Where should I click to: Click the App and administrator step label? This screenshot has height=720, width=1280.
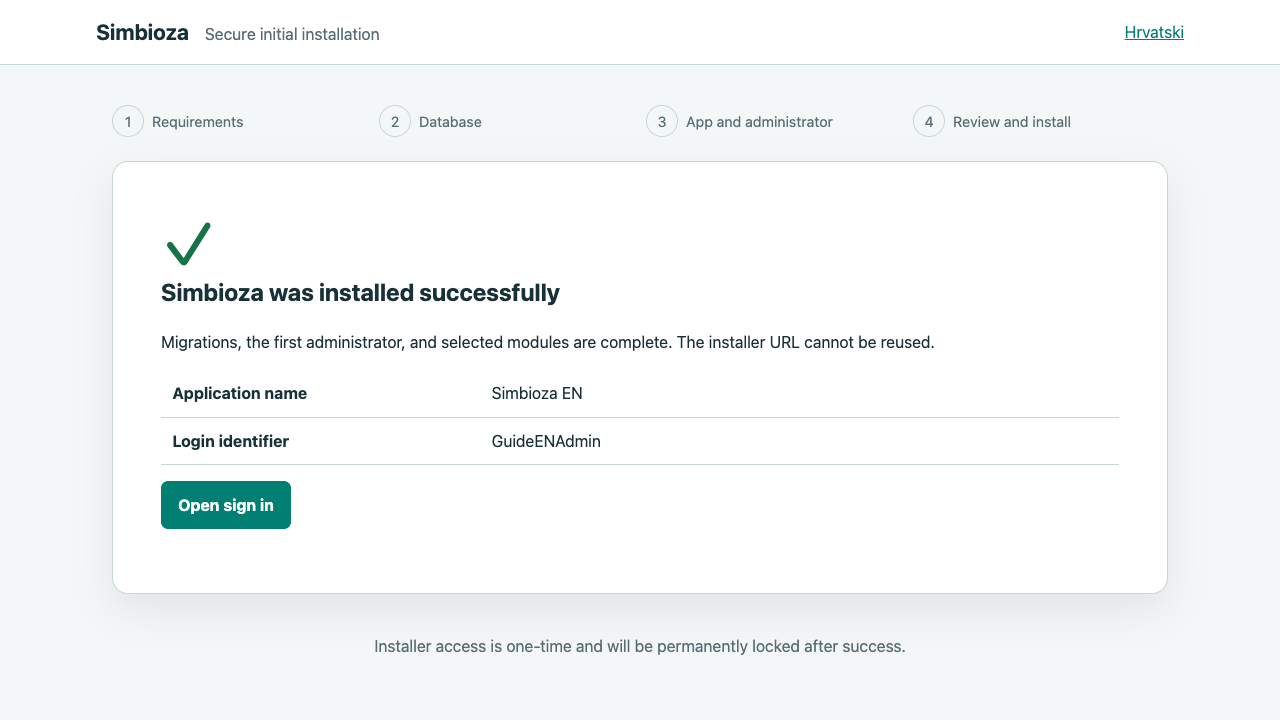tap(759, 122)
